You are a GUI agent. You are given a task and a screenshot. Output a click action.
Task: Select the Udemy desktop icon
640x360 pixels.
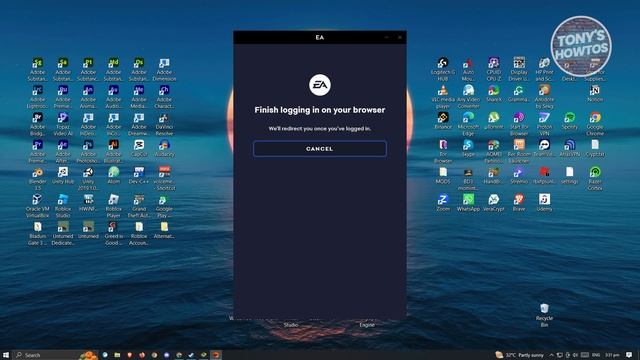tap(544, 203)
